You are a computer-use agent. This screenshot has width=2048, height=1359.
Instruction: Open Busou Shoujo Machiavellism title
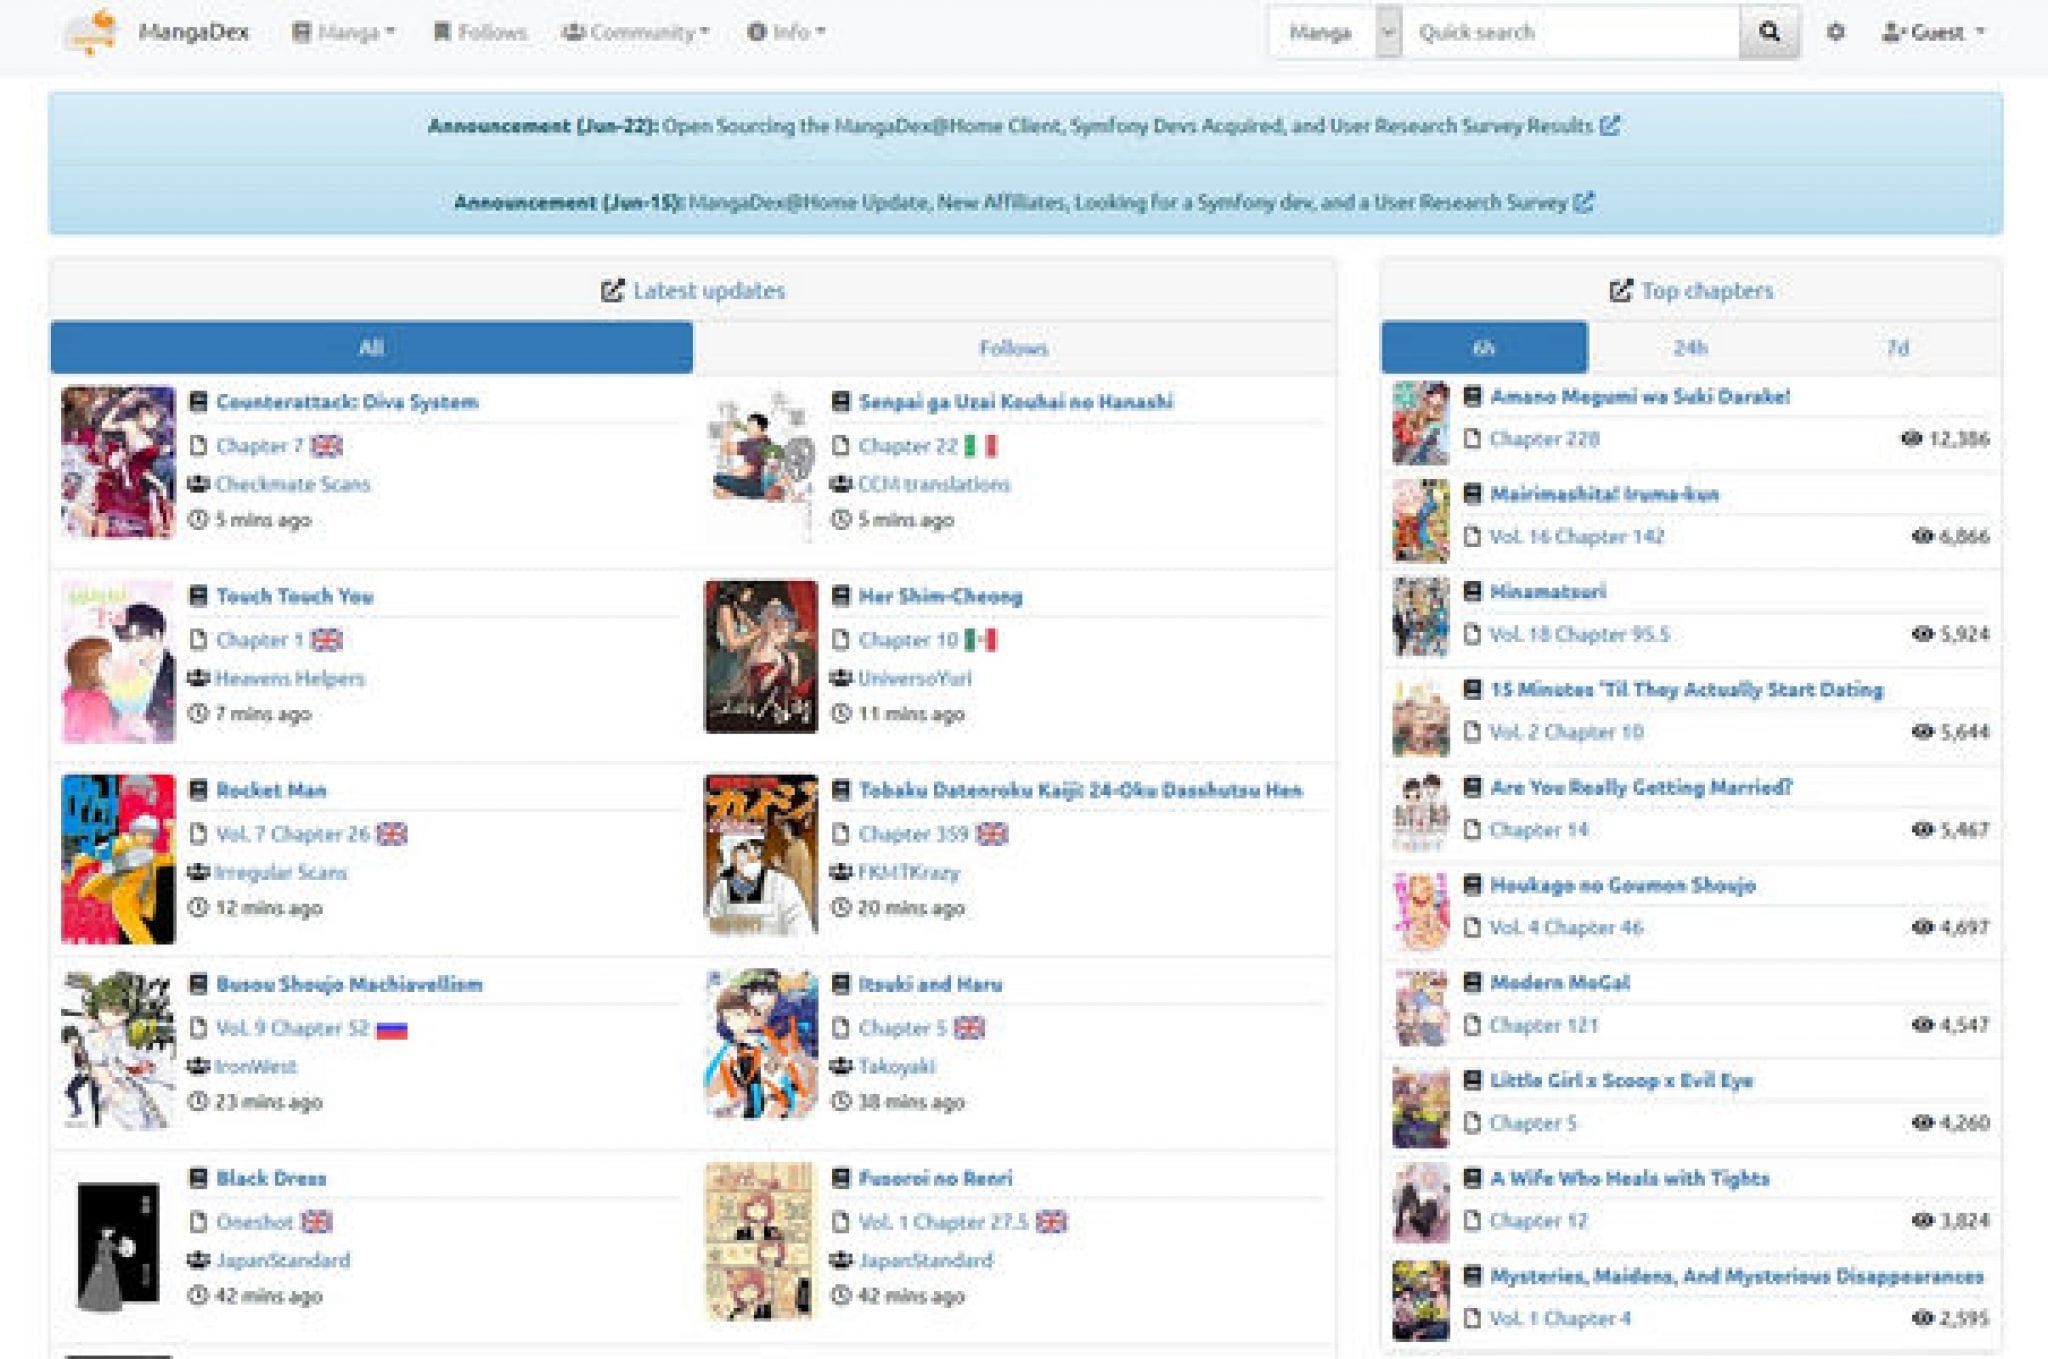pos(349,984)
